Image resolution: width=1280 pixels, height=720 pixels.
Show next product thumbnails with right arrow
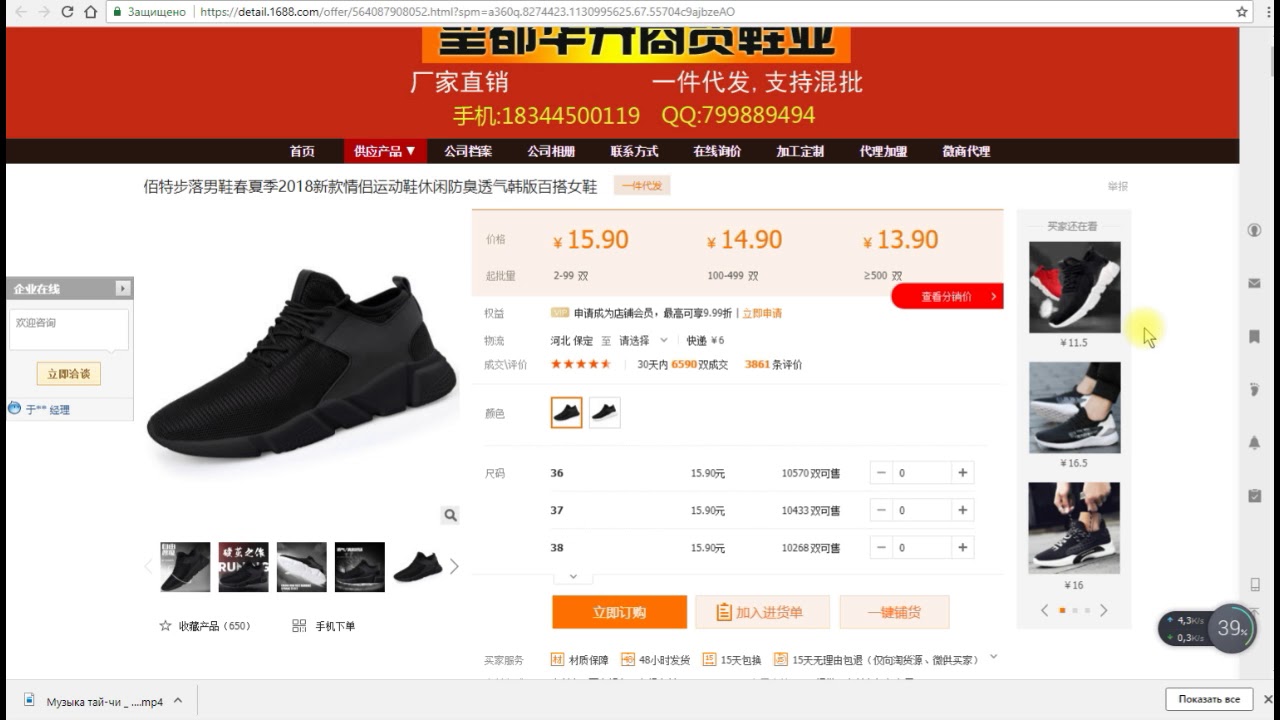coord(454,566)
